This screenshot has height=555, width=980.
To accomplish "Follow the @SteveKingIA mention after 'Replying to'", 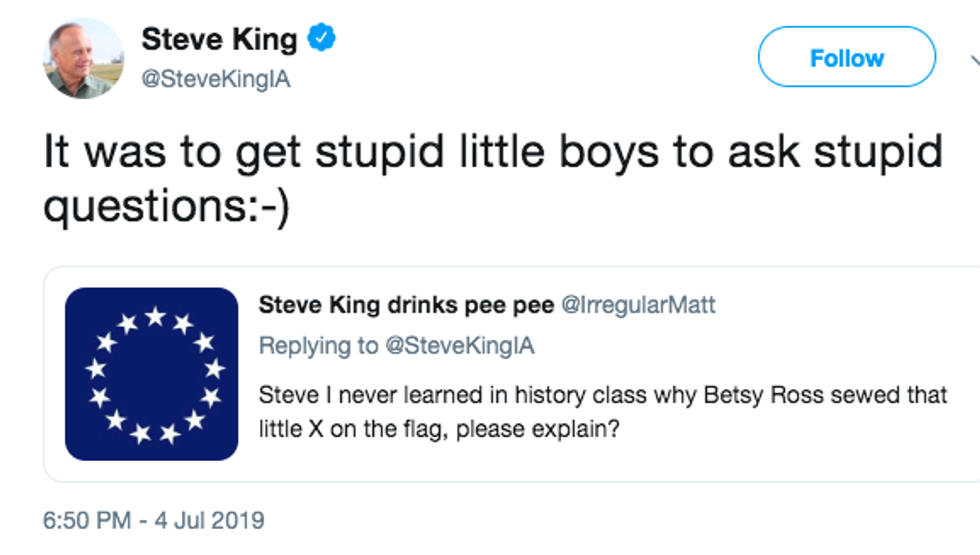I will (460, 346).
